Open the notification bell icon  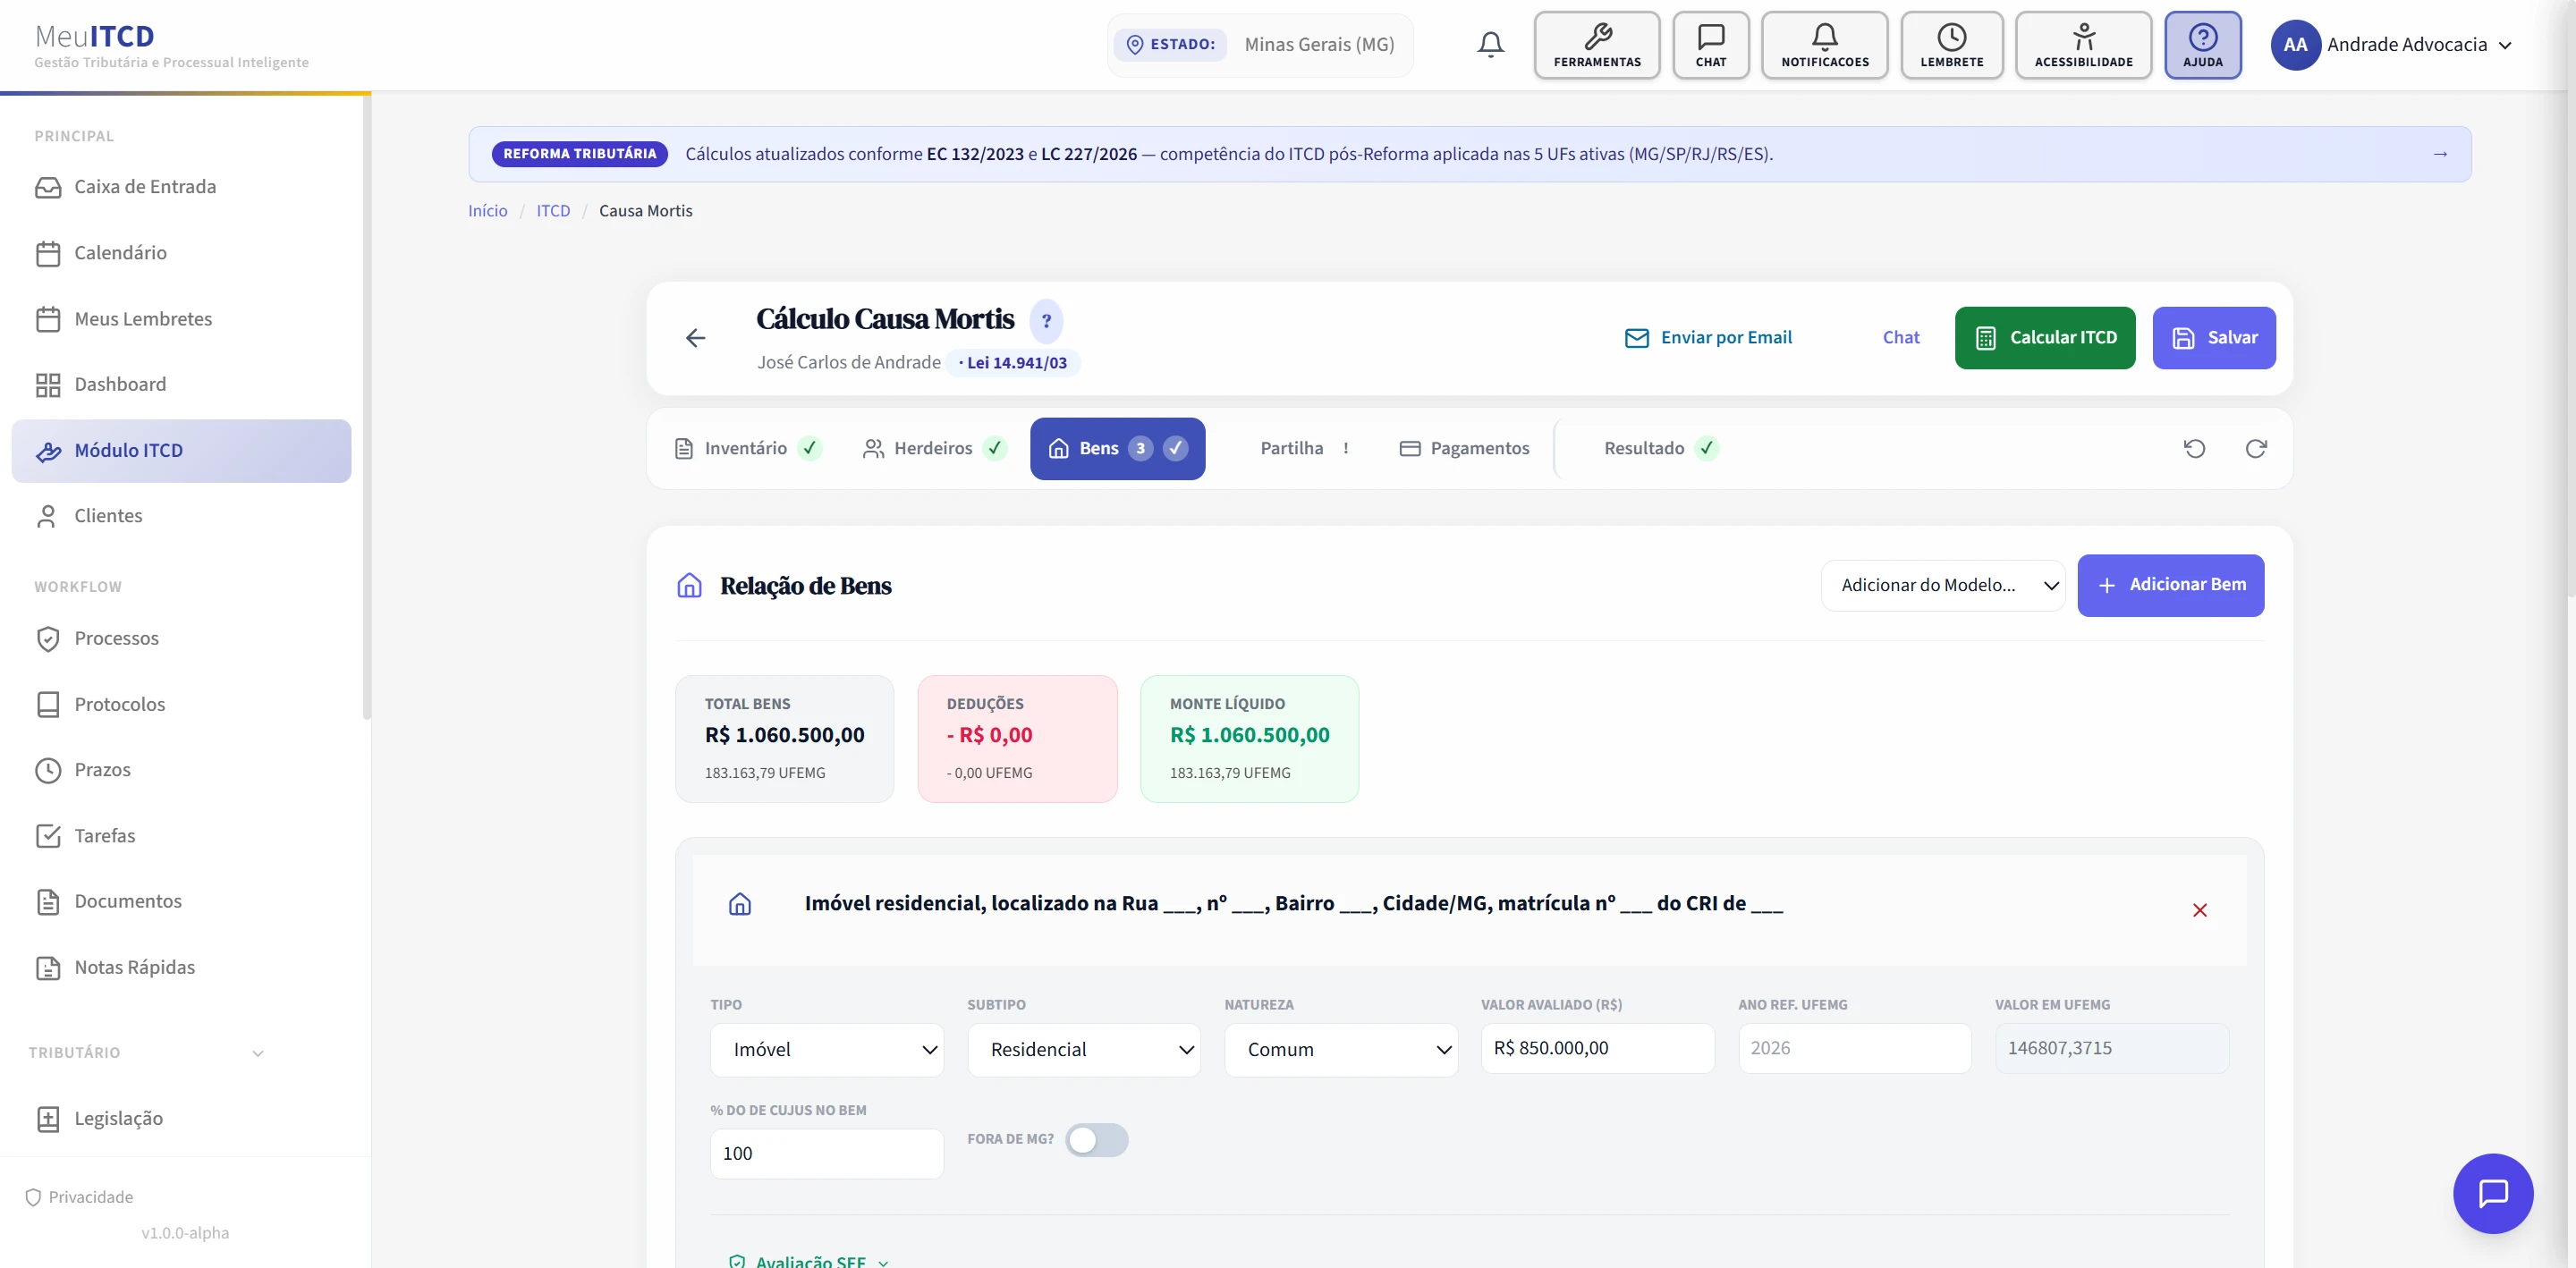pyautogui.click(x=1490, y=44)
